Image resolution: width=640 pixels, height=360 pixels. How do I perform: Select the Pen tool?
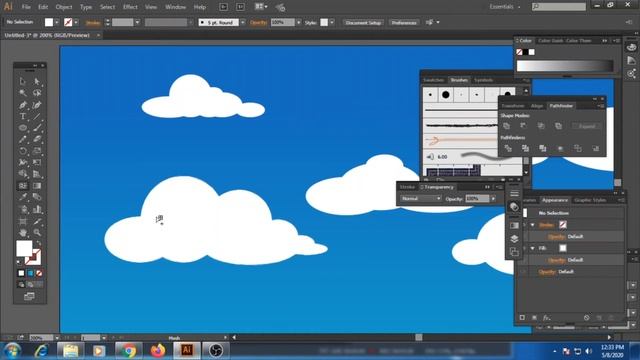coord(22,105)
